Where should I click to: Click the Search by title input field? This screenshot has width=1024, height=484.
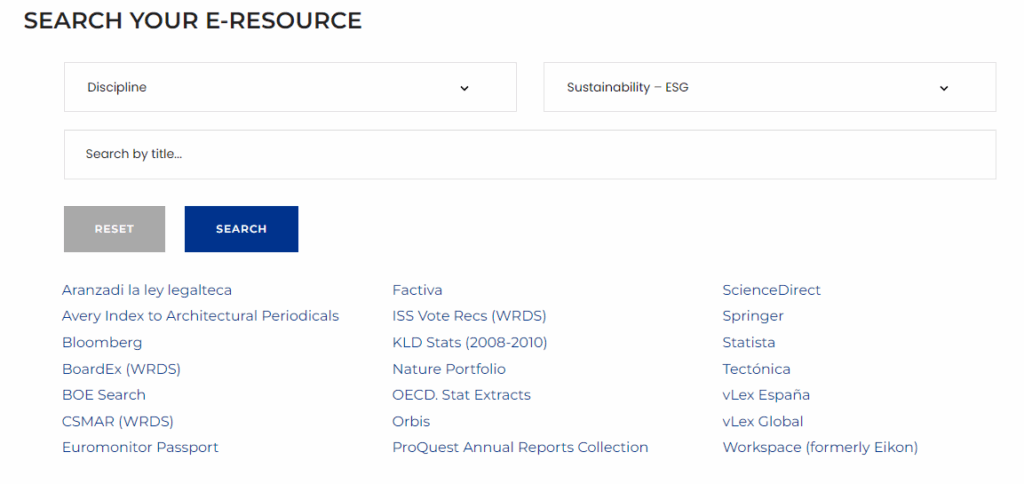pyautogui.click(x=530, y=155)
